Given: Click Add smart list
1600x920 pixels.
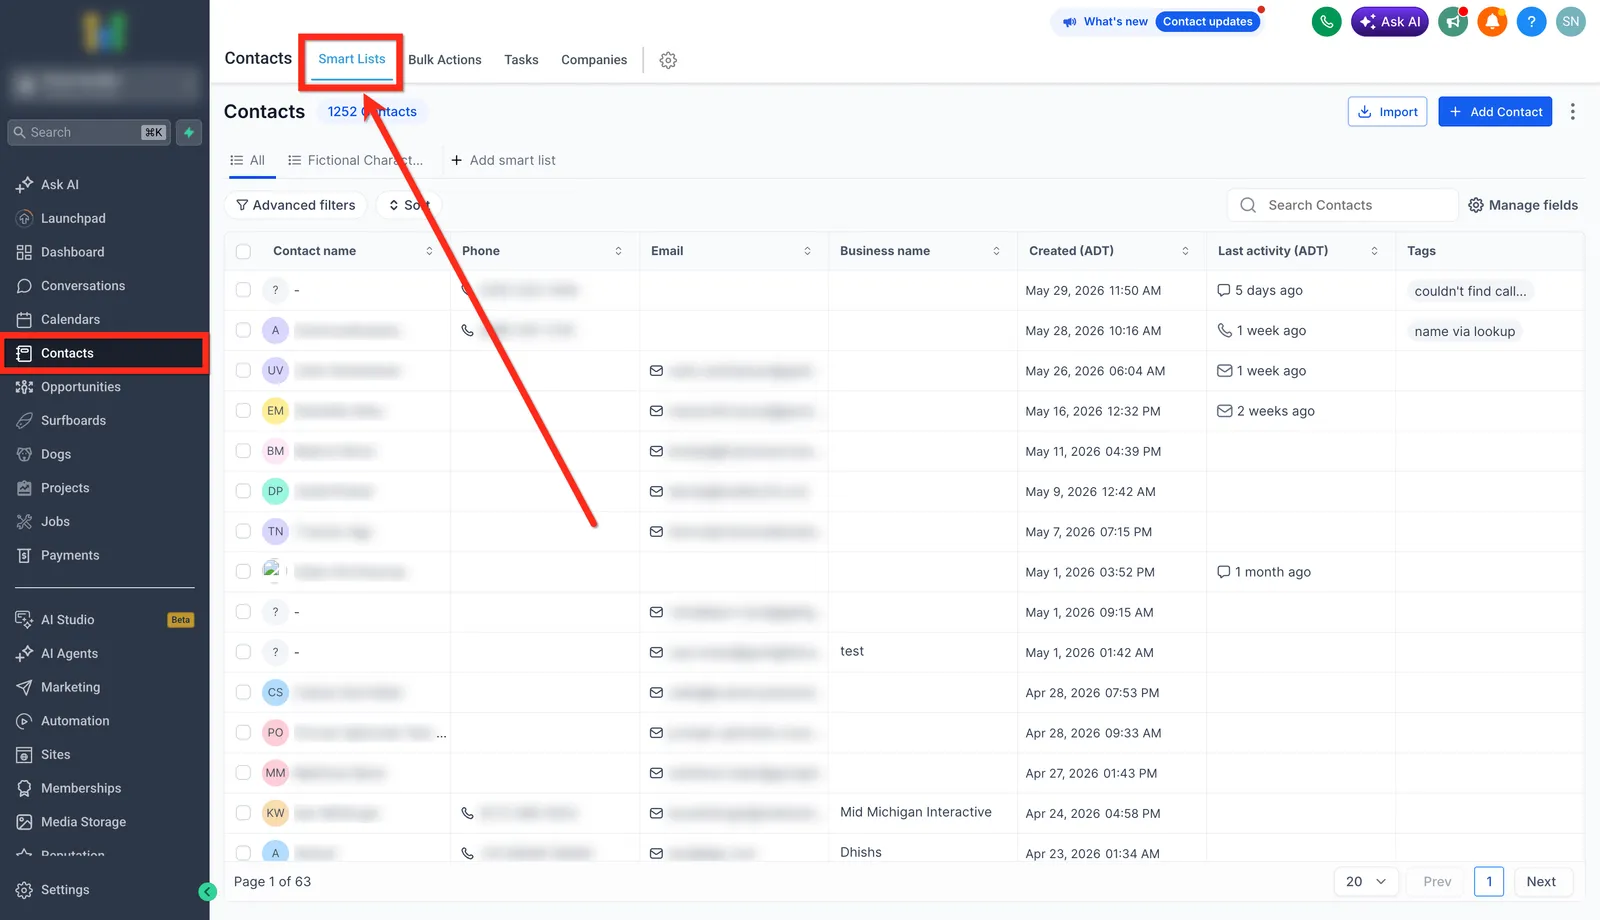Looking at the screenshot, I should tap(503, 160).
